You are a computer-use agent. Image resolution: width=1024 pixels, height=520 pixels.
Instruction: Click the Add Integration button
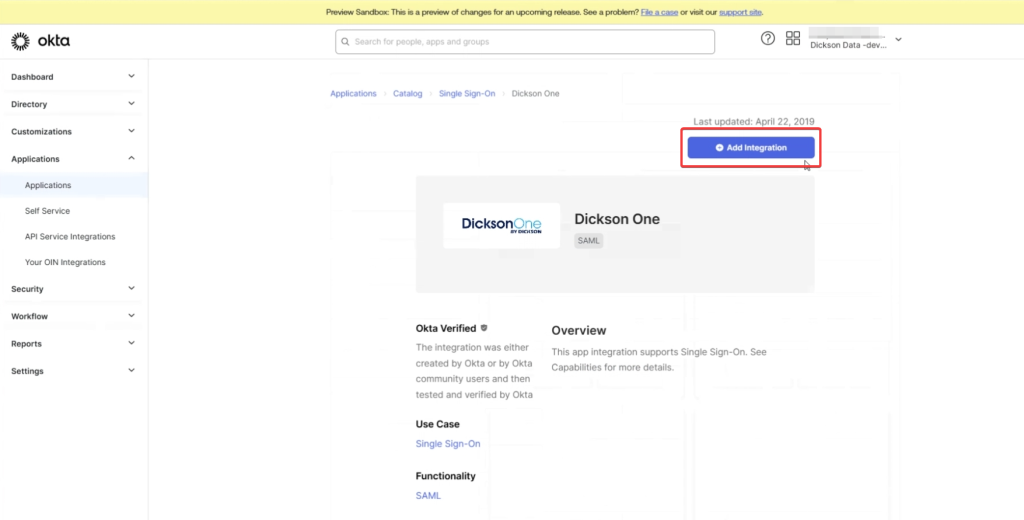click(751, 147)
